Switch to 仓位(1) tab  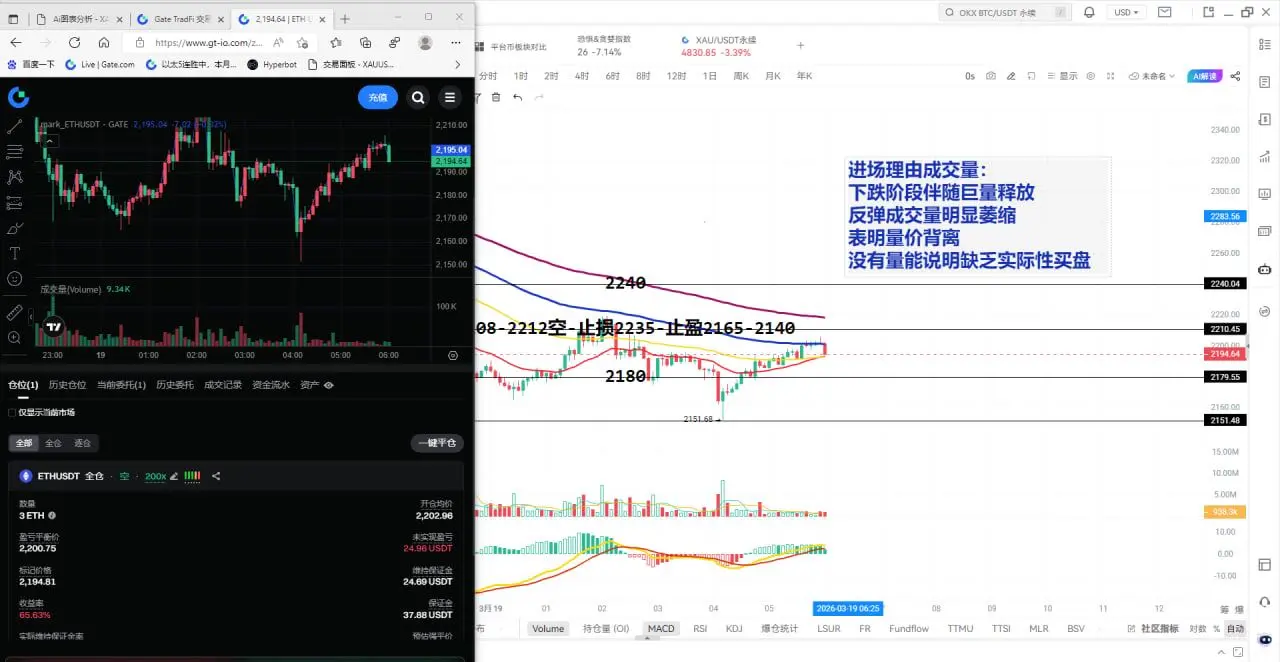[24, 385]
